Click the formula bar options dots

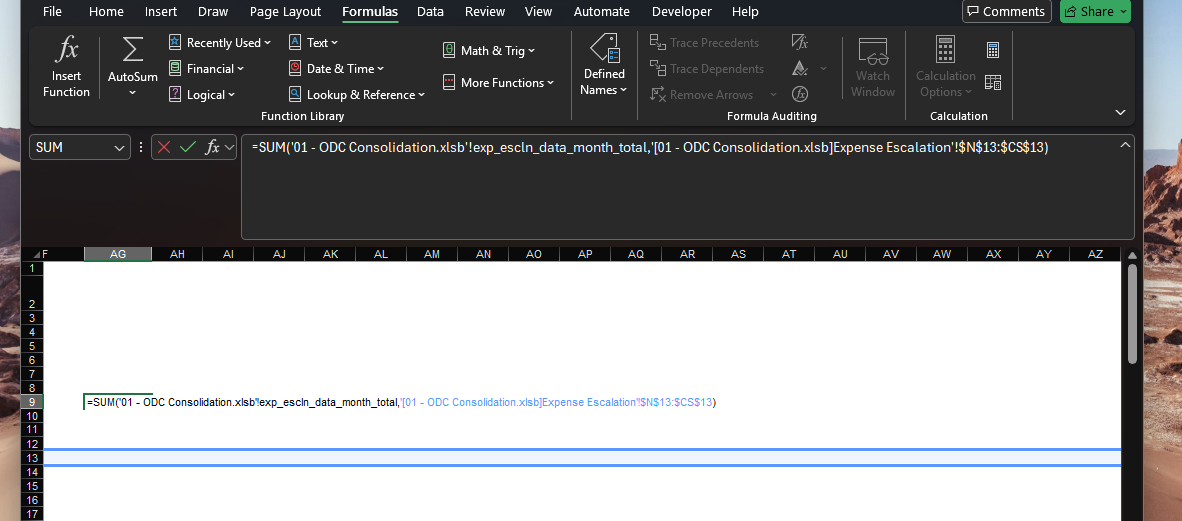tap(140, 148)
